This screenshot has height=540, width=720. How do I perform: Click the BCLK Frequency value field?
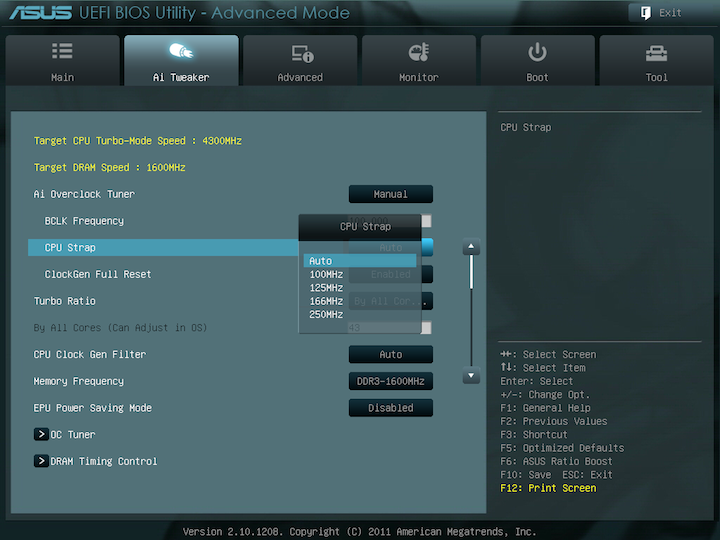[390, 221]
